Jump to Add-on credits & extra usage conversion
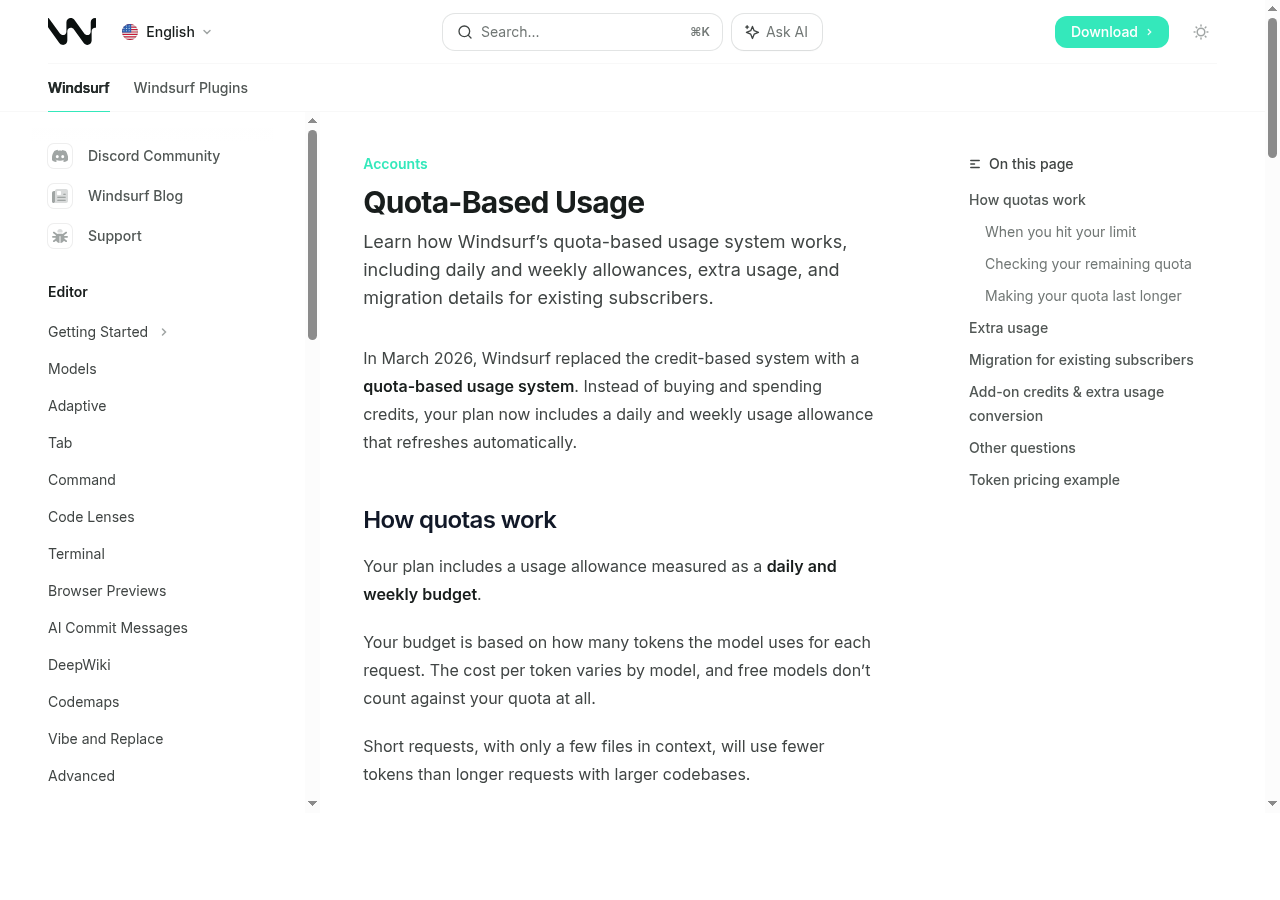1280x900 pixels. [1066, 404]
